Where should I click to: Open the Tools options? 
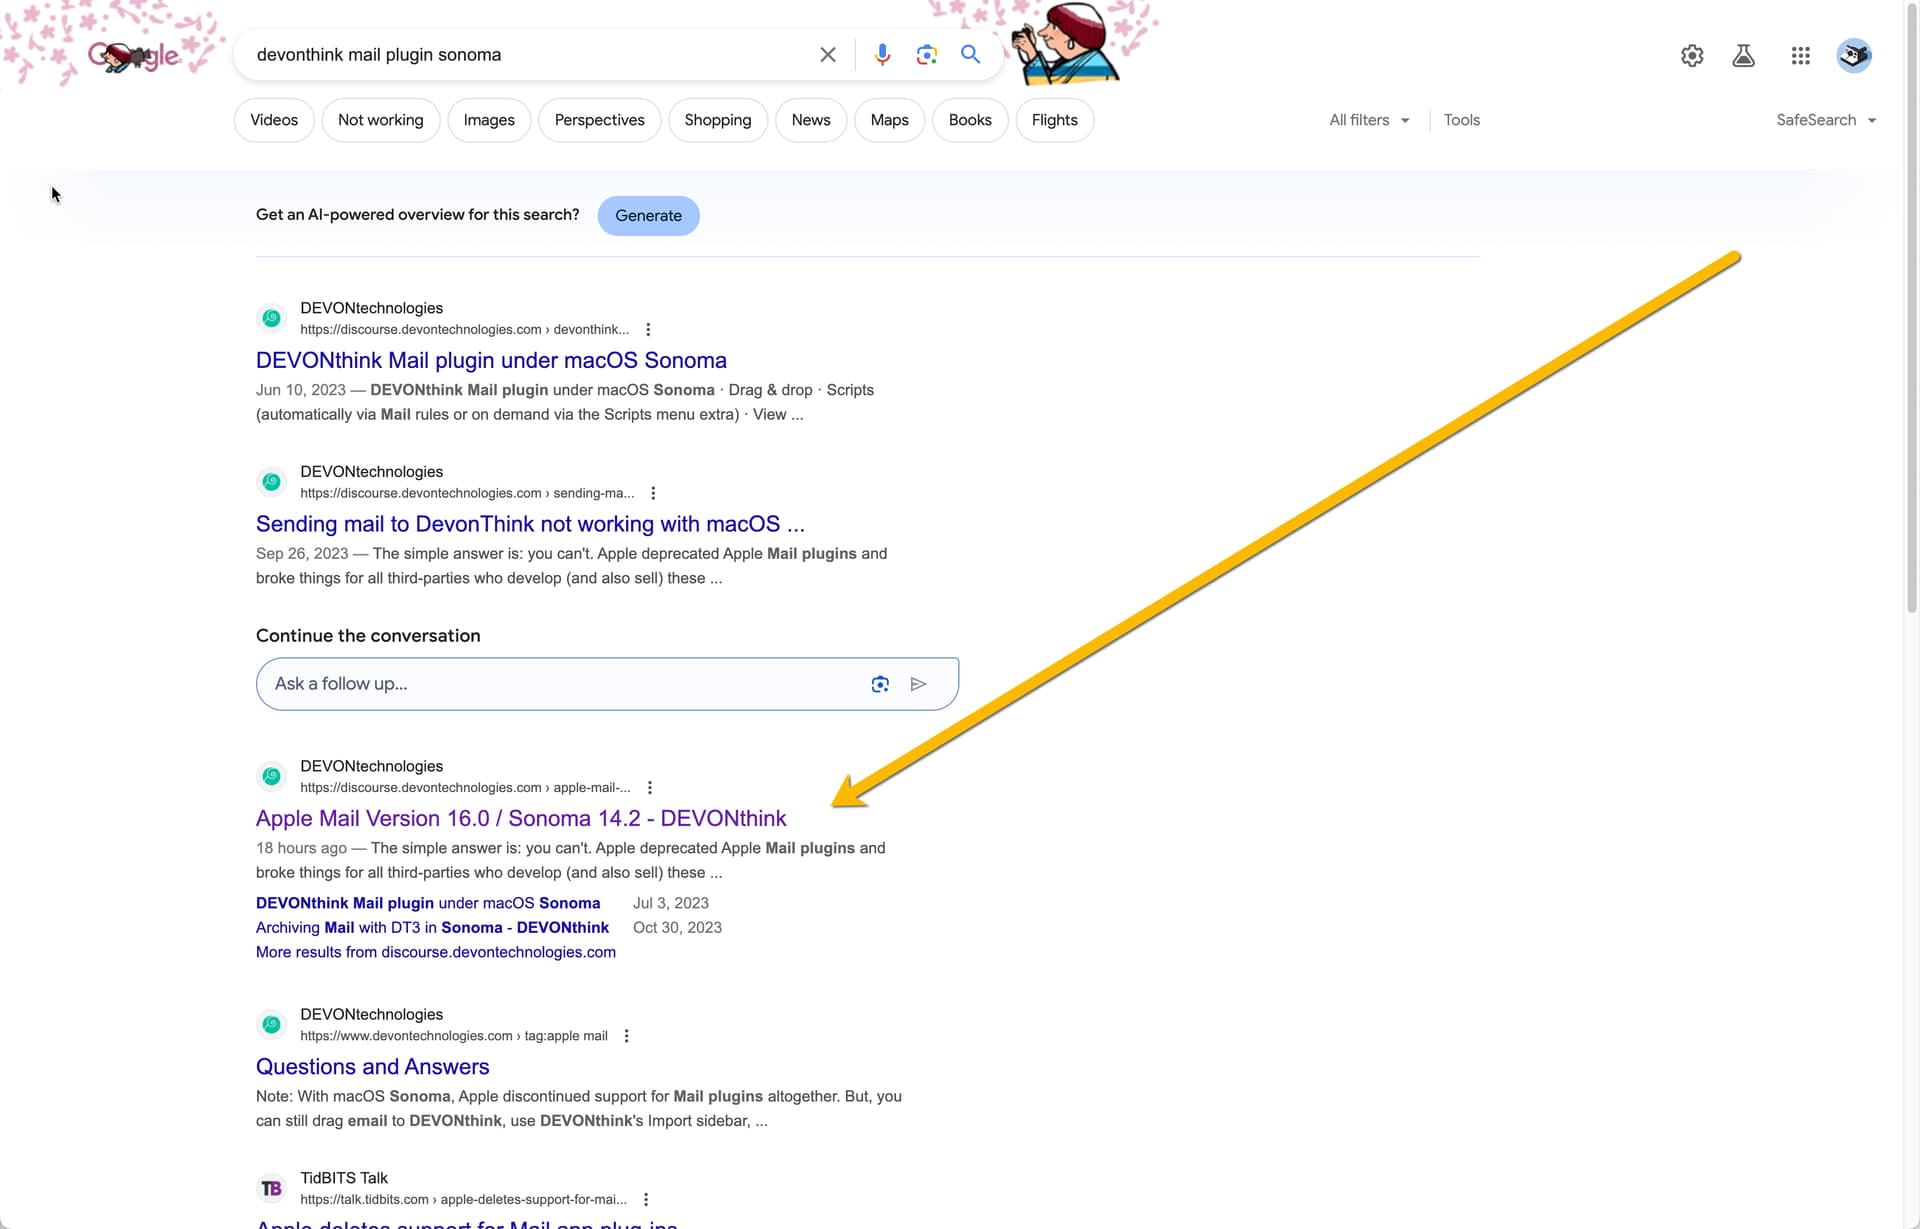pos(1461,120)
